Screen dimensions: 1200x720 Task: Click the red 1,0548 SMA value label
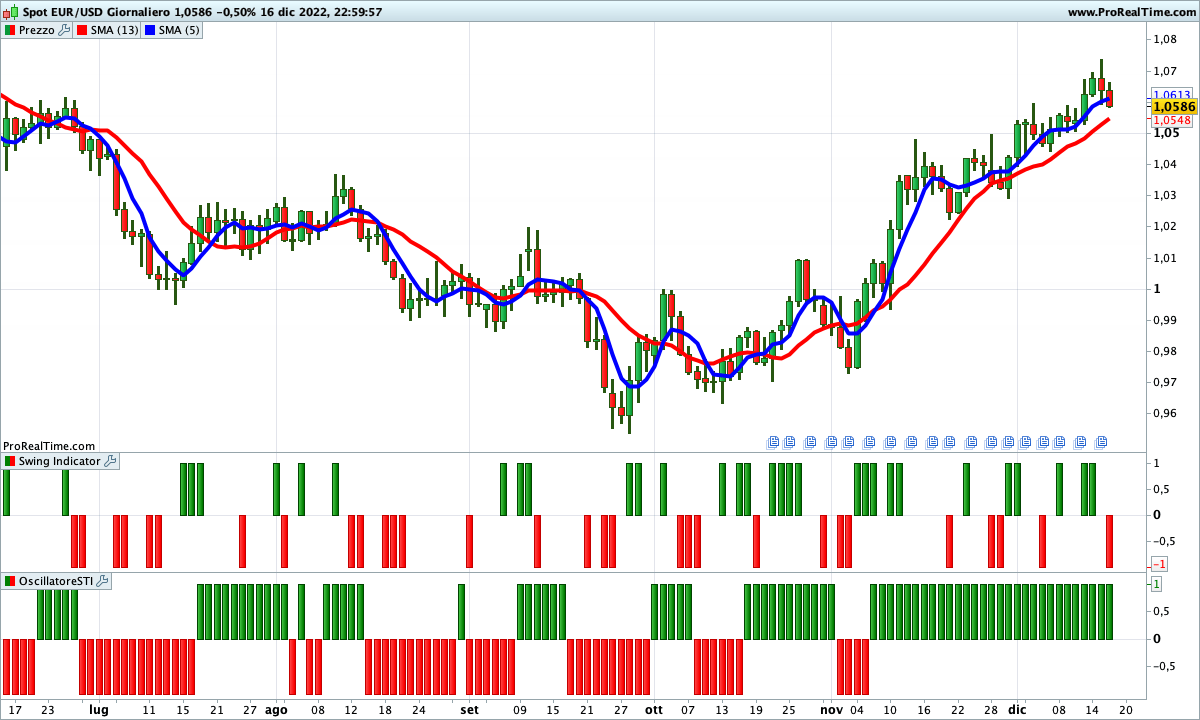[1172, 120]
